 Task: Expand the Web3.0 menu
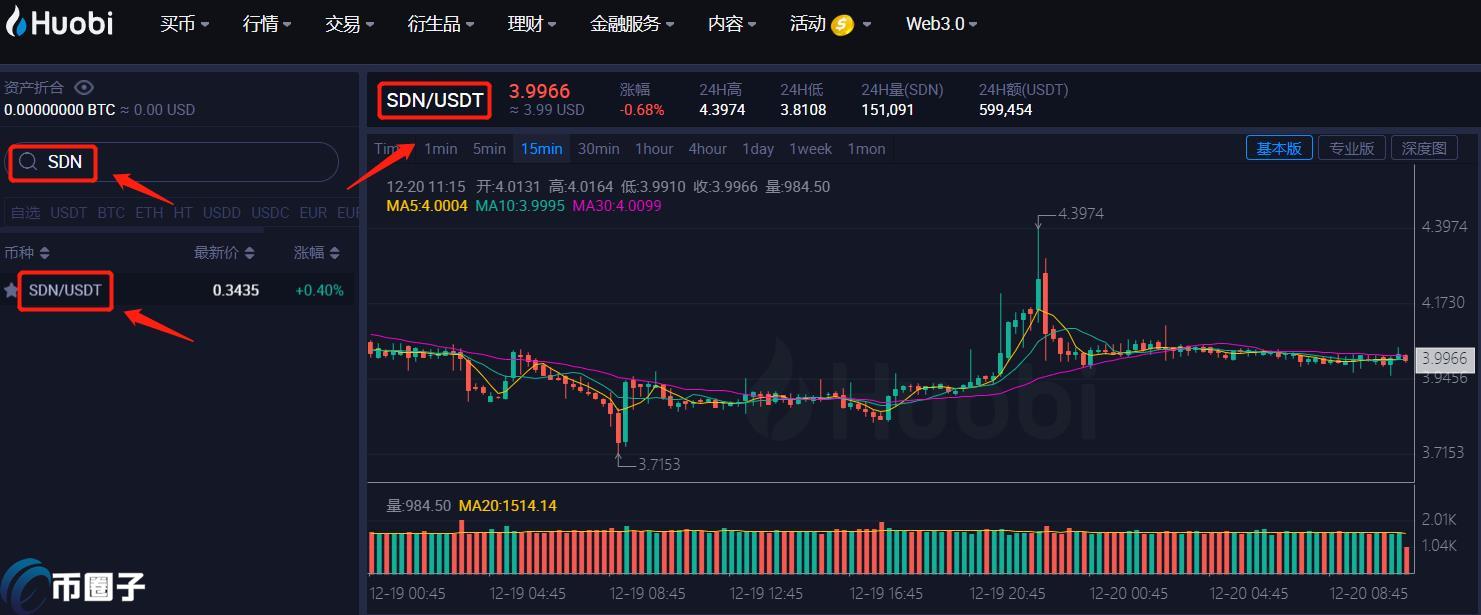[941, 24]
